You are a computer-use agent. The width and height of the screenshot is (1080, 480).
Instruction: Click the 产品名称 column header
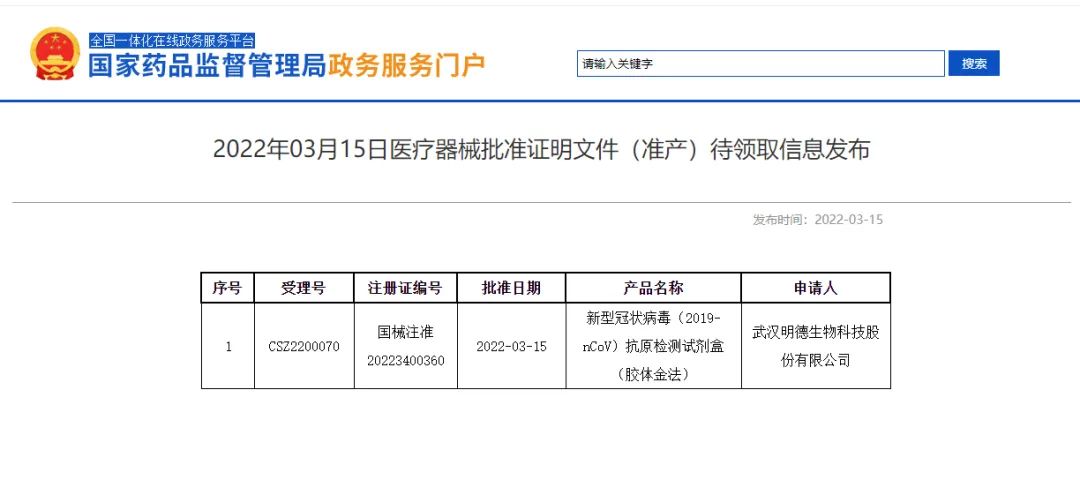point(653,288)
